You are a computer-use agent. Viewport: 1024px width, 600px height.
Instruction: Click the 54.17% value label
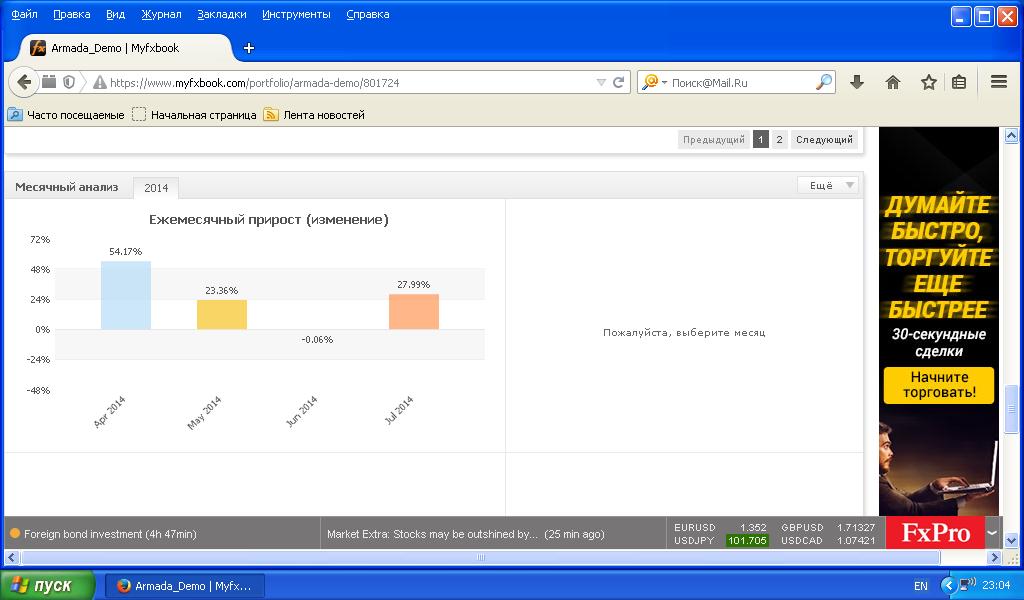(x=125, y=251)
